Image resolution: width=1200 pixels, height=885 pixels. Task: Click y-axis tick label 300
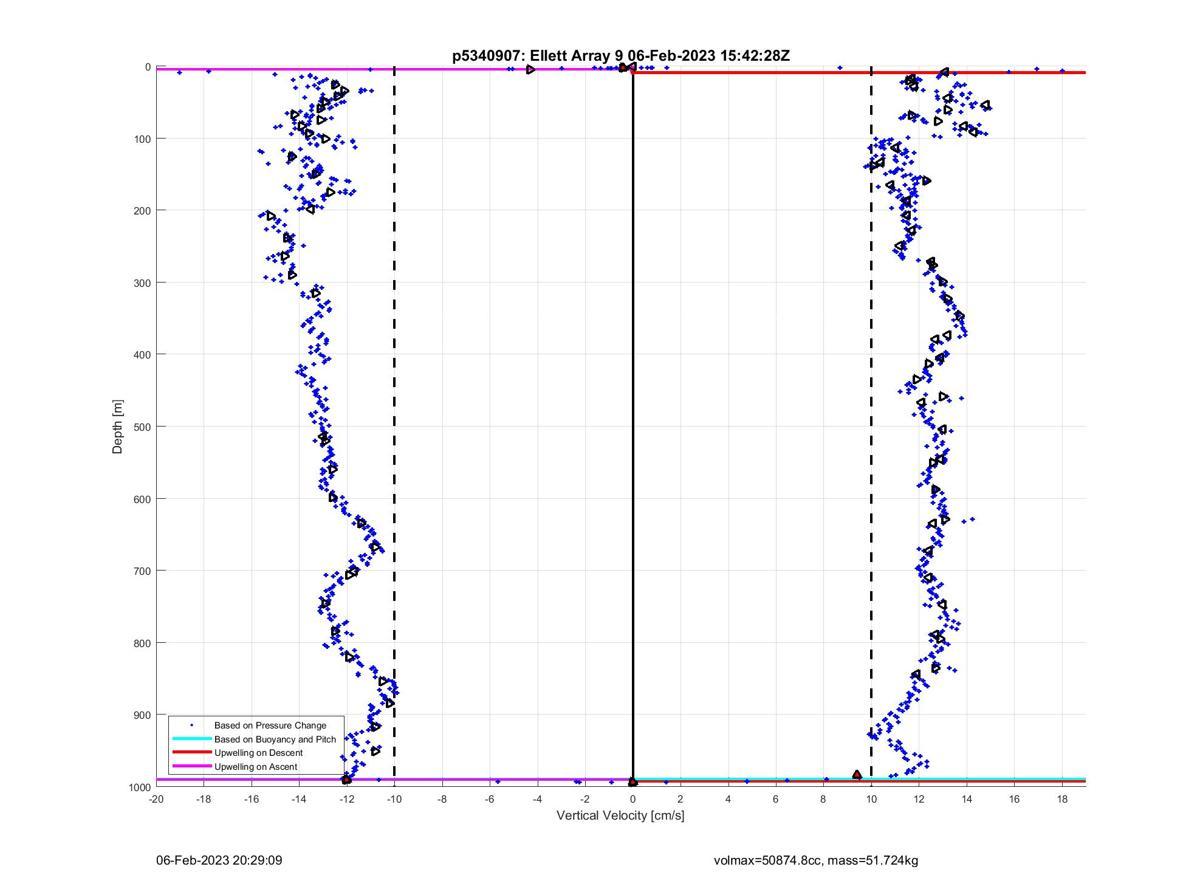[x=141, y=282]
